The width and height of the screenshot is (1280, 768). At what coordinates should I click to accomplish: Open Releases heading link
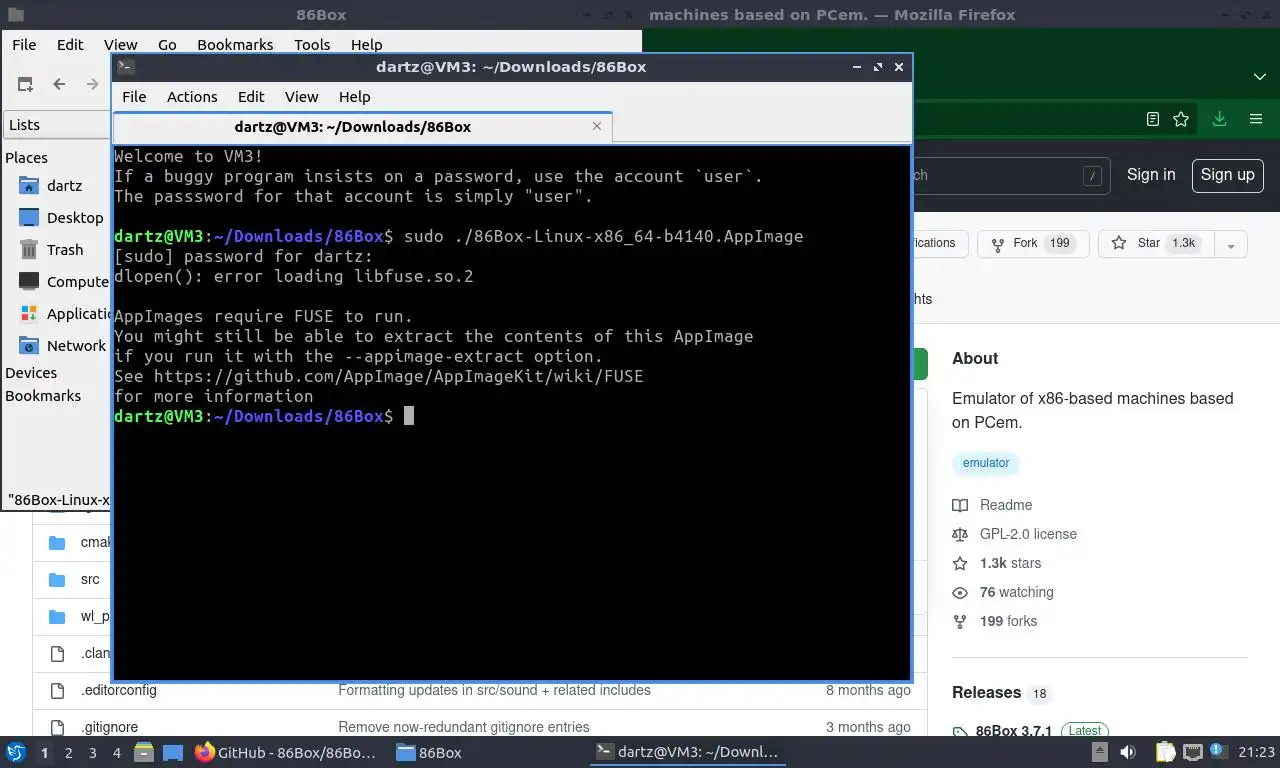click(x=986, y=692)
